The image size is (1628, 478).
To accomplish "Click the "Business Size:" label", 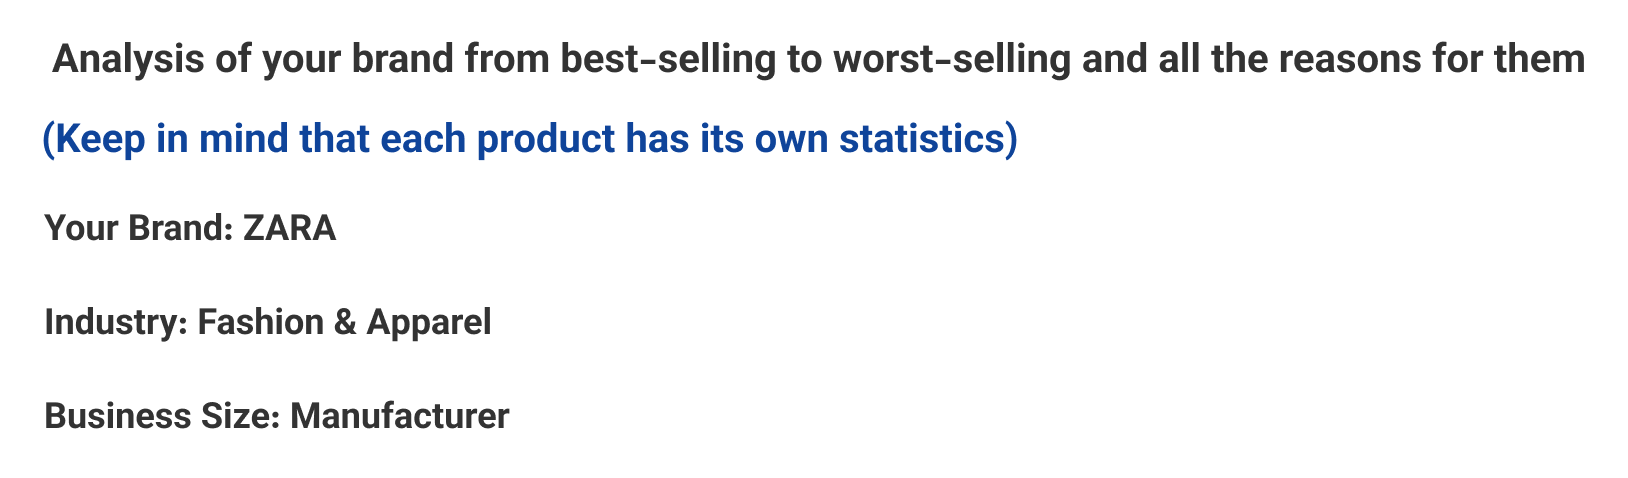I will pyautogui.click(x=163, y=416).
